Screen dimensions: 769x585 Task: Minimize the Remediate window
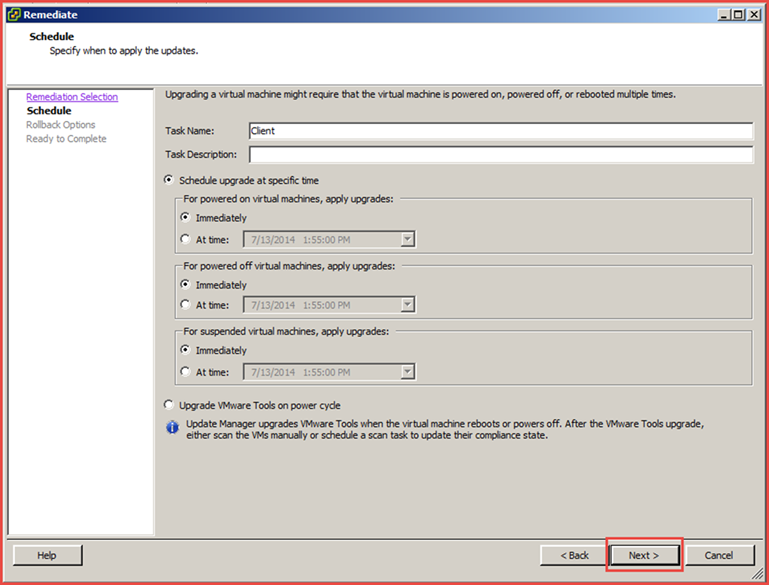(724, 15)
